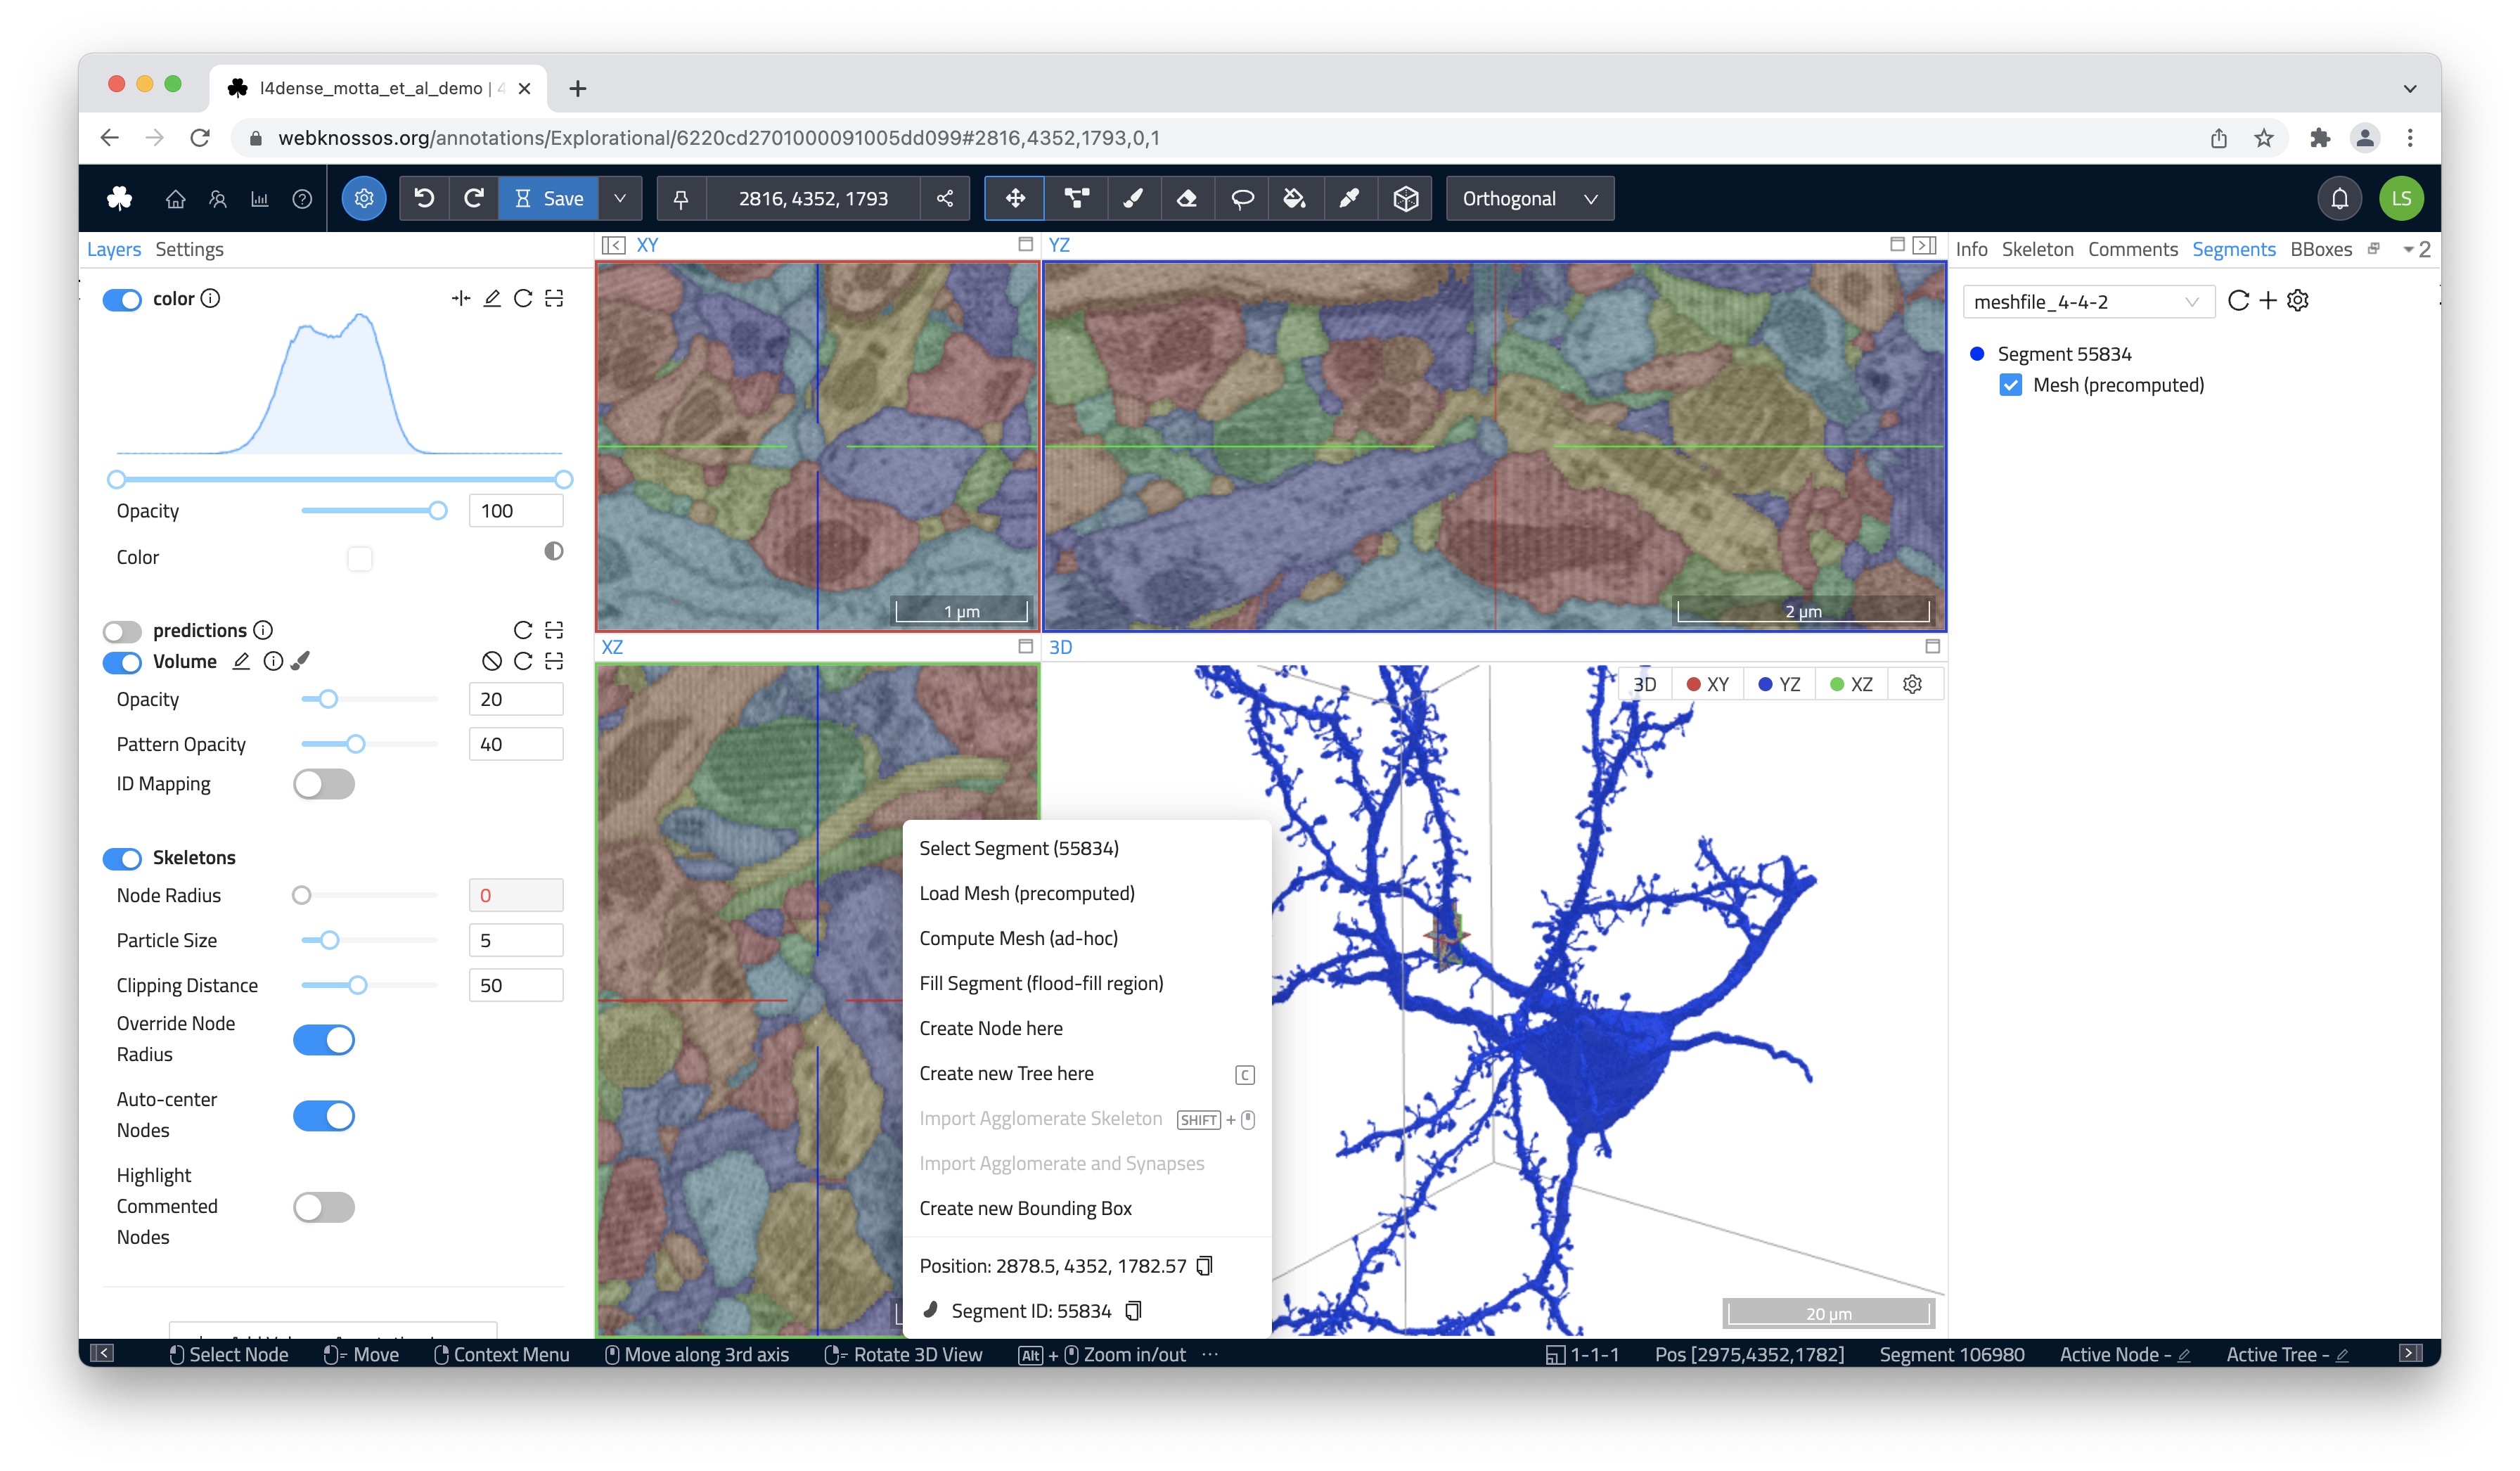Switch 3D viewport to XY view
The image size is (2520, 1471).
click(x=1707, y=685)
